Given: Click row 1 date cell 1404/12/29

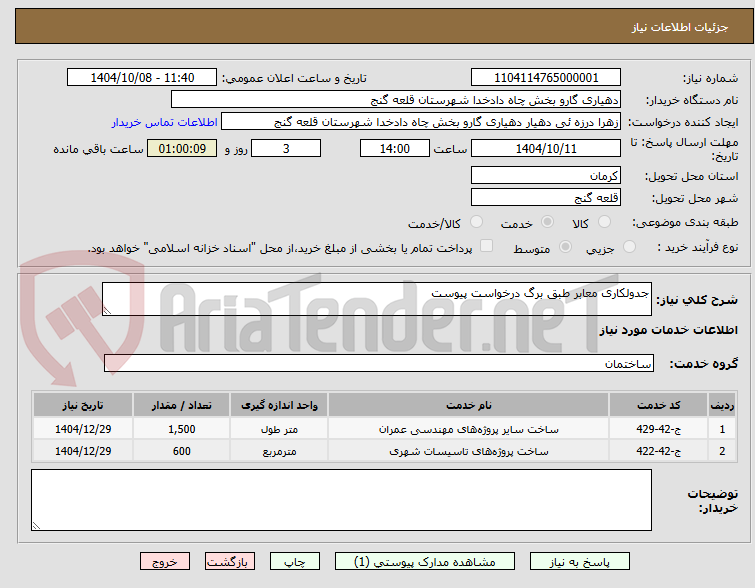Looking at the screenshot, I should pyautogui.click(x=83, y=429).
